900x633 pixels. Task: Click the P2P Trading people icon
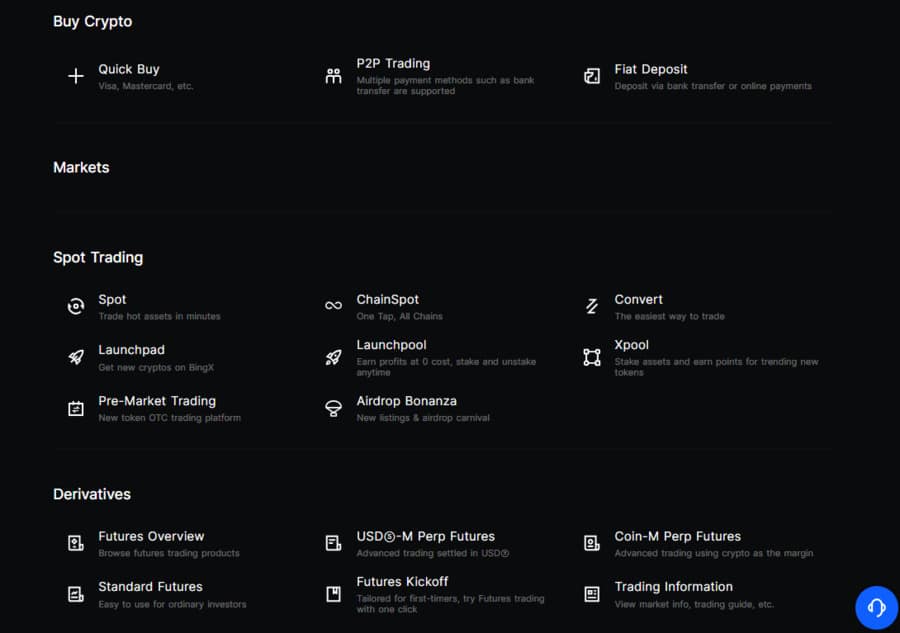tap(334, 76)
